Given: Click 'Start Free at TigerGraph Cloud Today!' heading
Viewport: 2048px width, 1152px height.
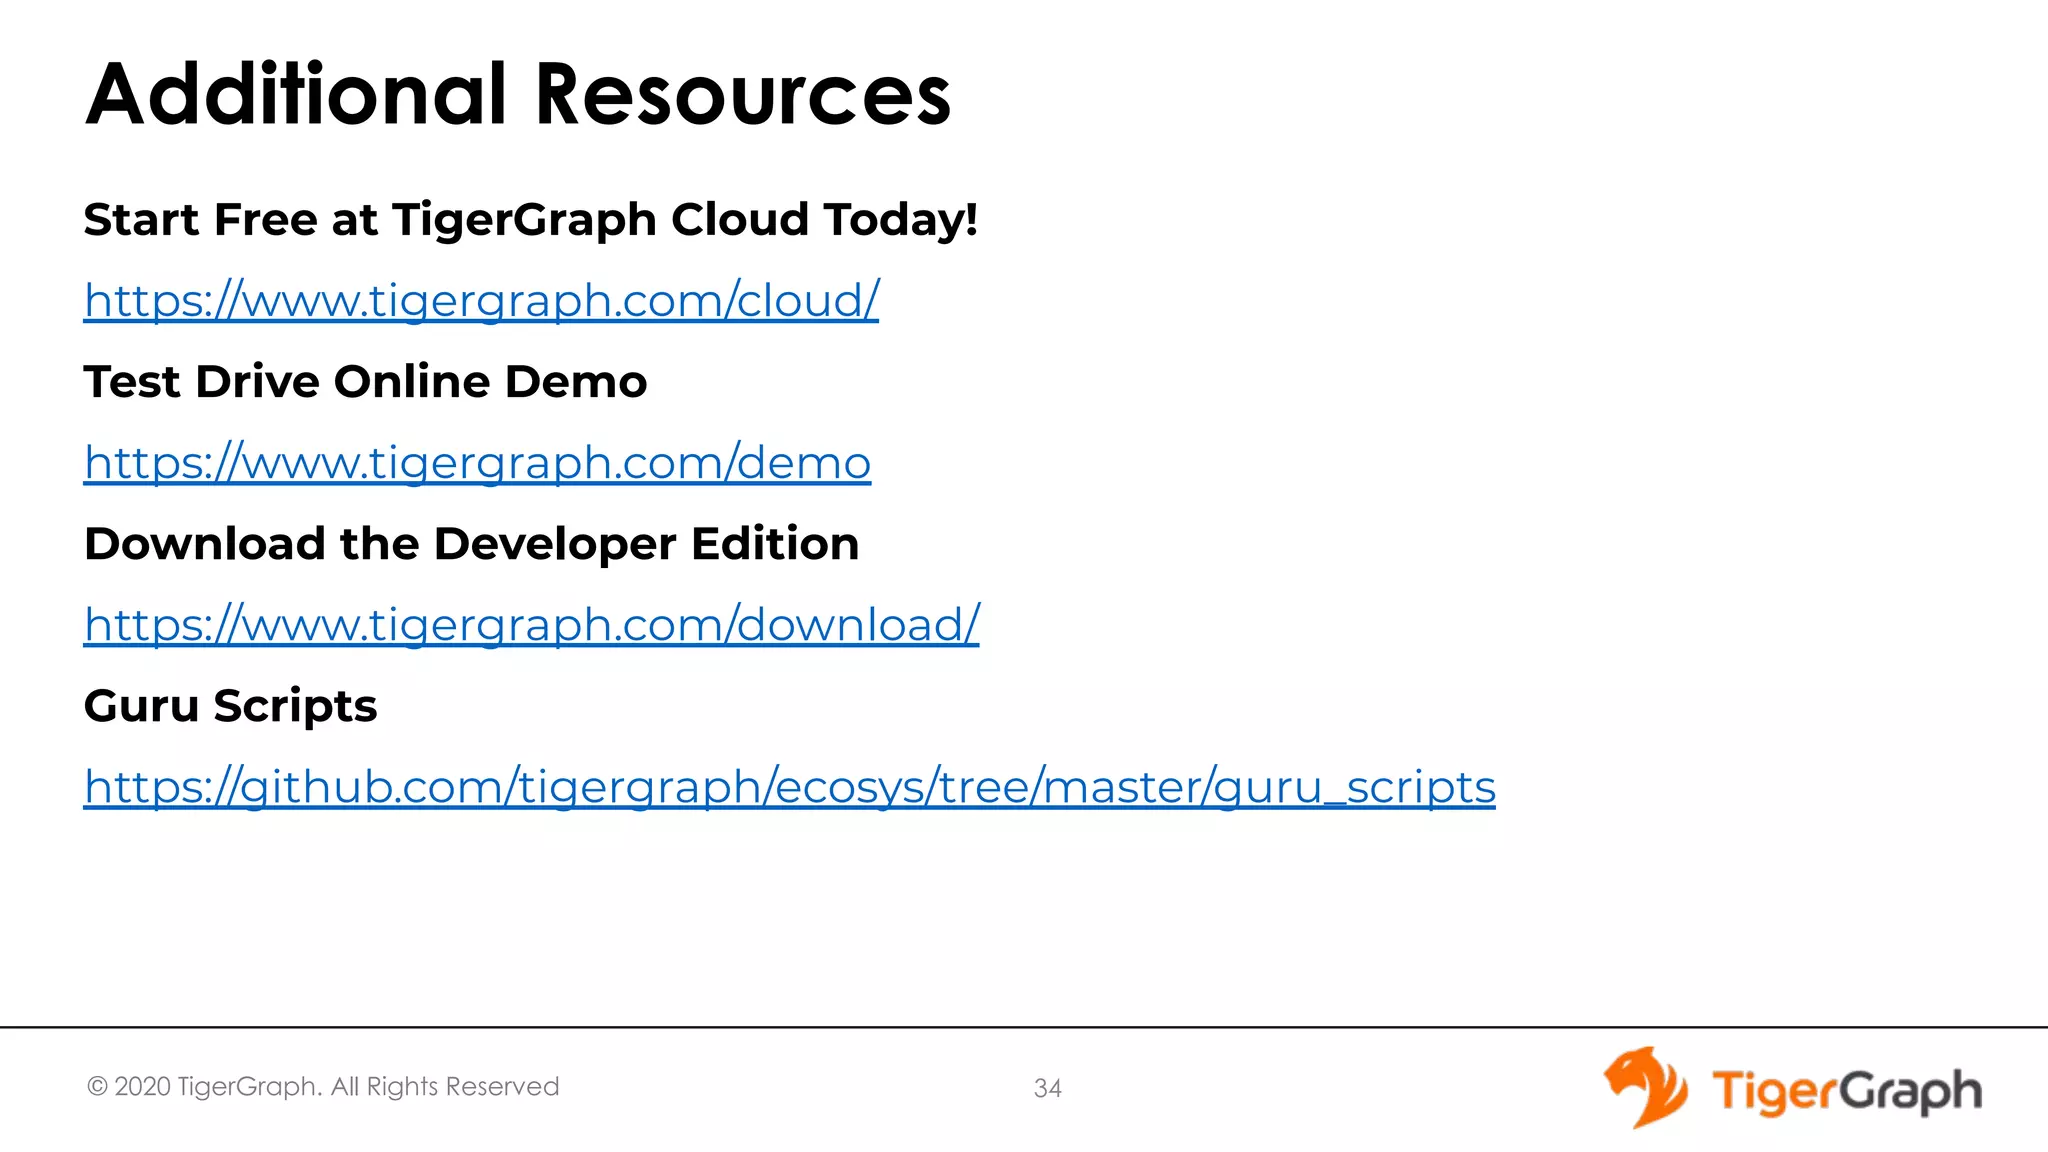Looking at the screenshot, I should 530,220.
